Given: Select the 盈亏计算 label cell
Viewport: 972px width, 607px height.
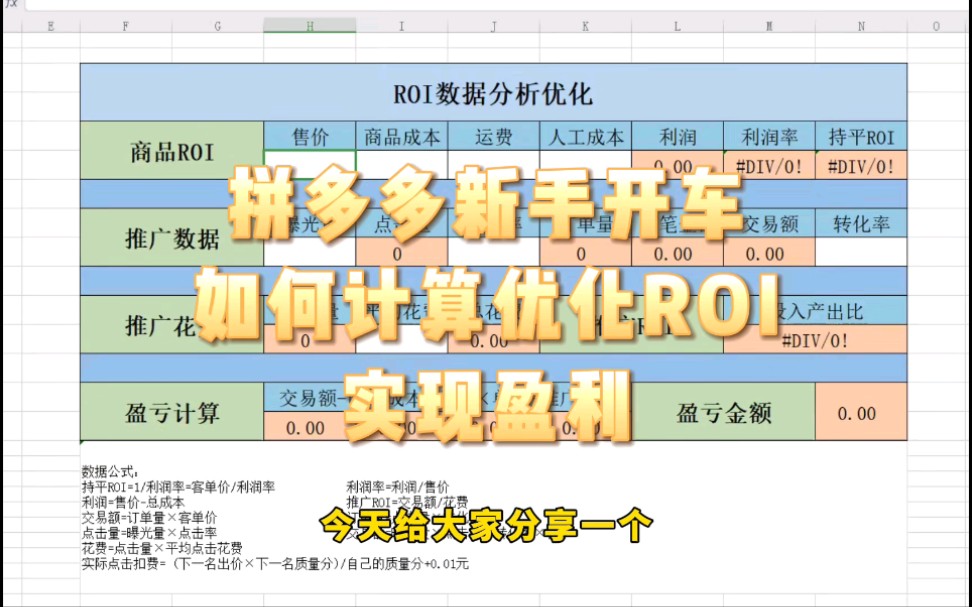Looking at the screenshot, I should [x=172, y=412].
